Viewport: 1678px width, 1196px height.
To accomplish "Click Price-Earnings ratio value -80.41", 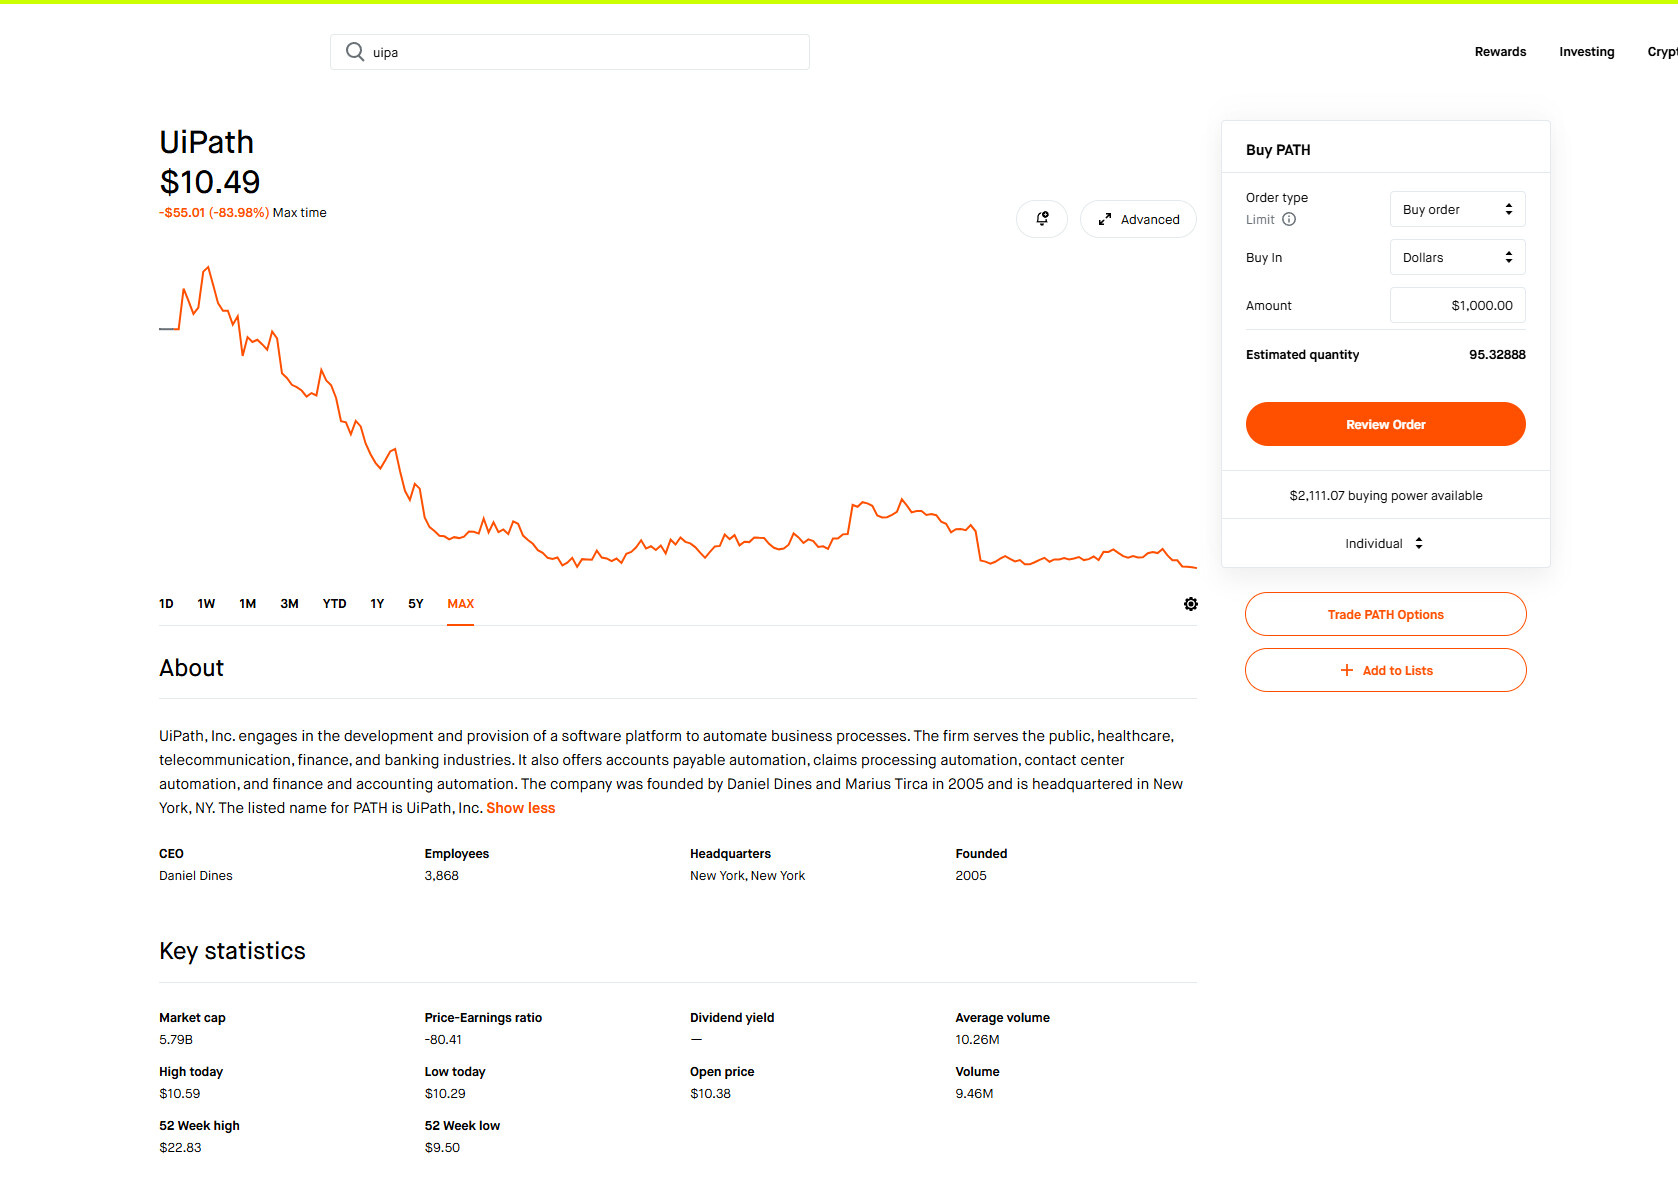I will click(x=443, y=1040).
